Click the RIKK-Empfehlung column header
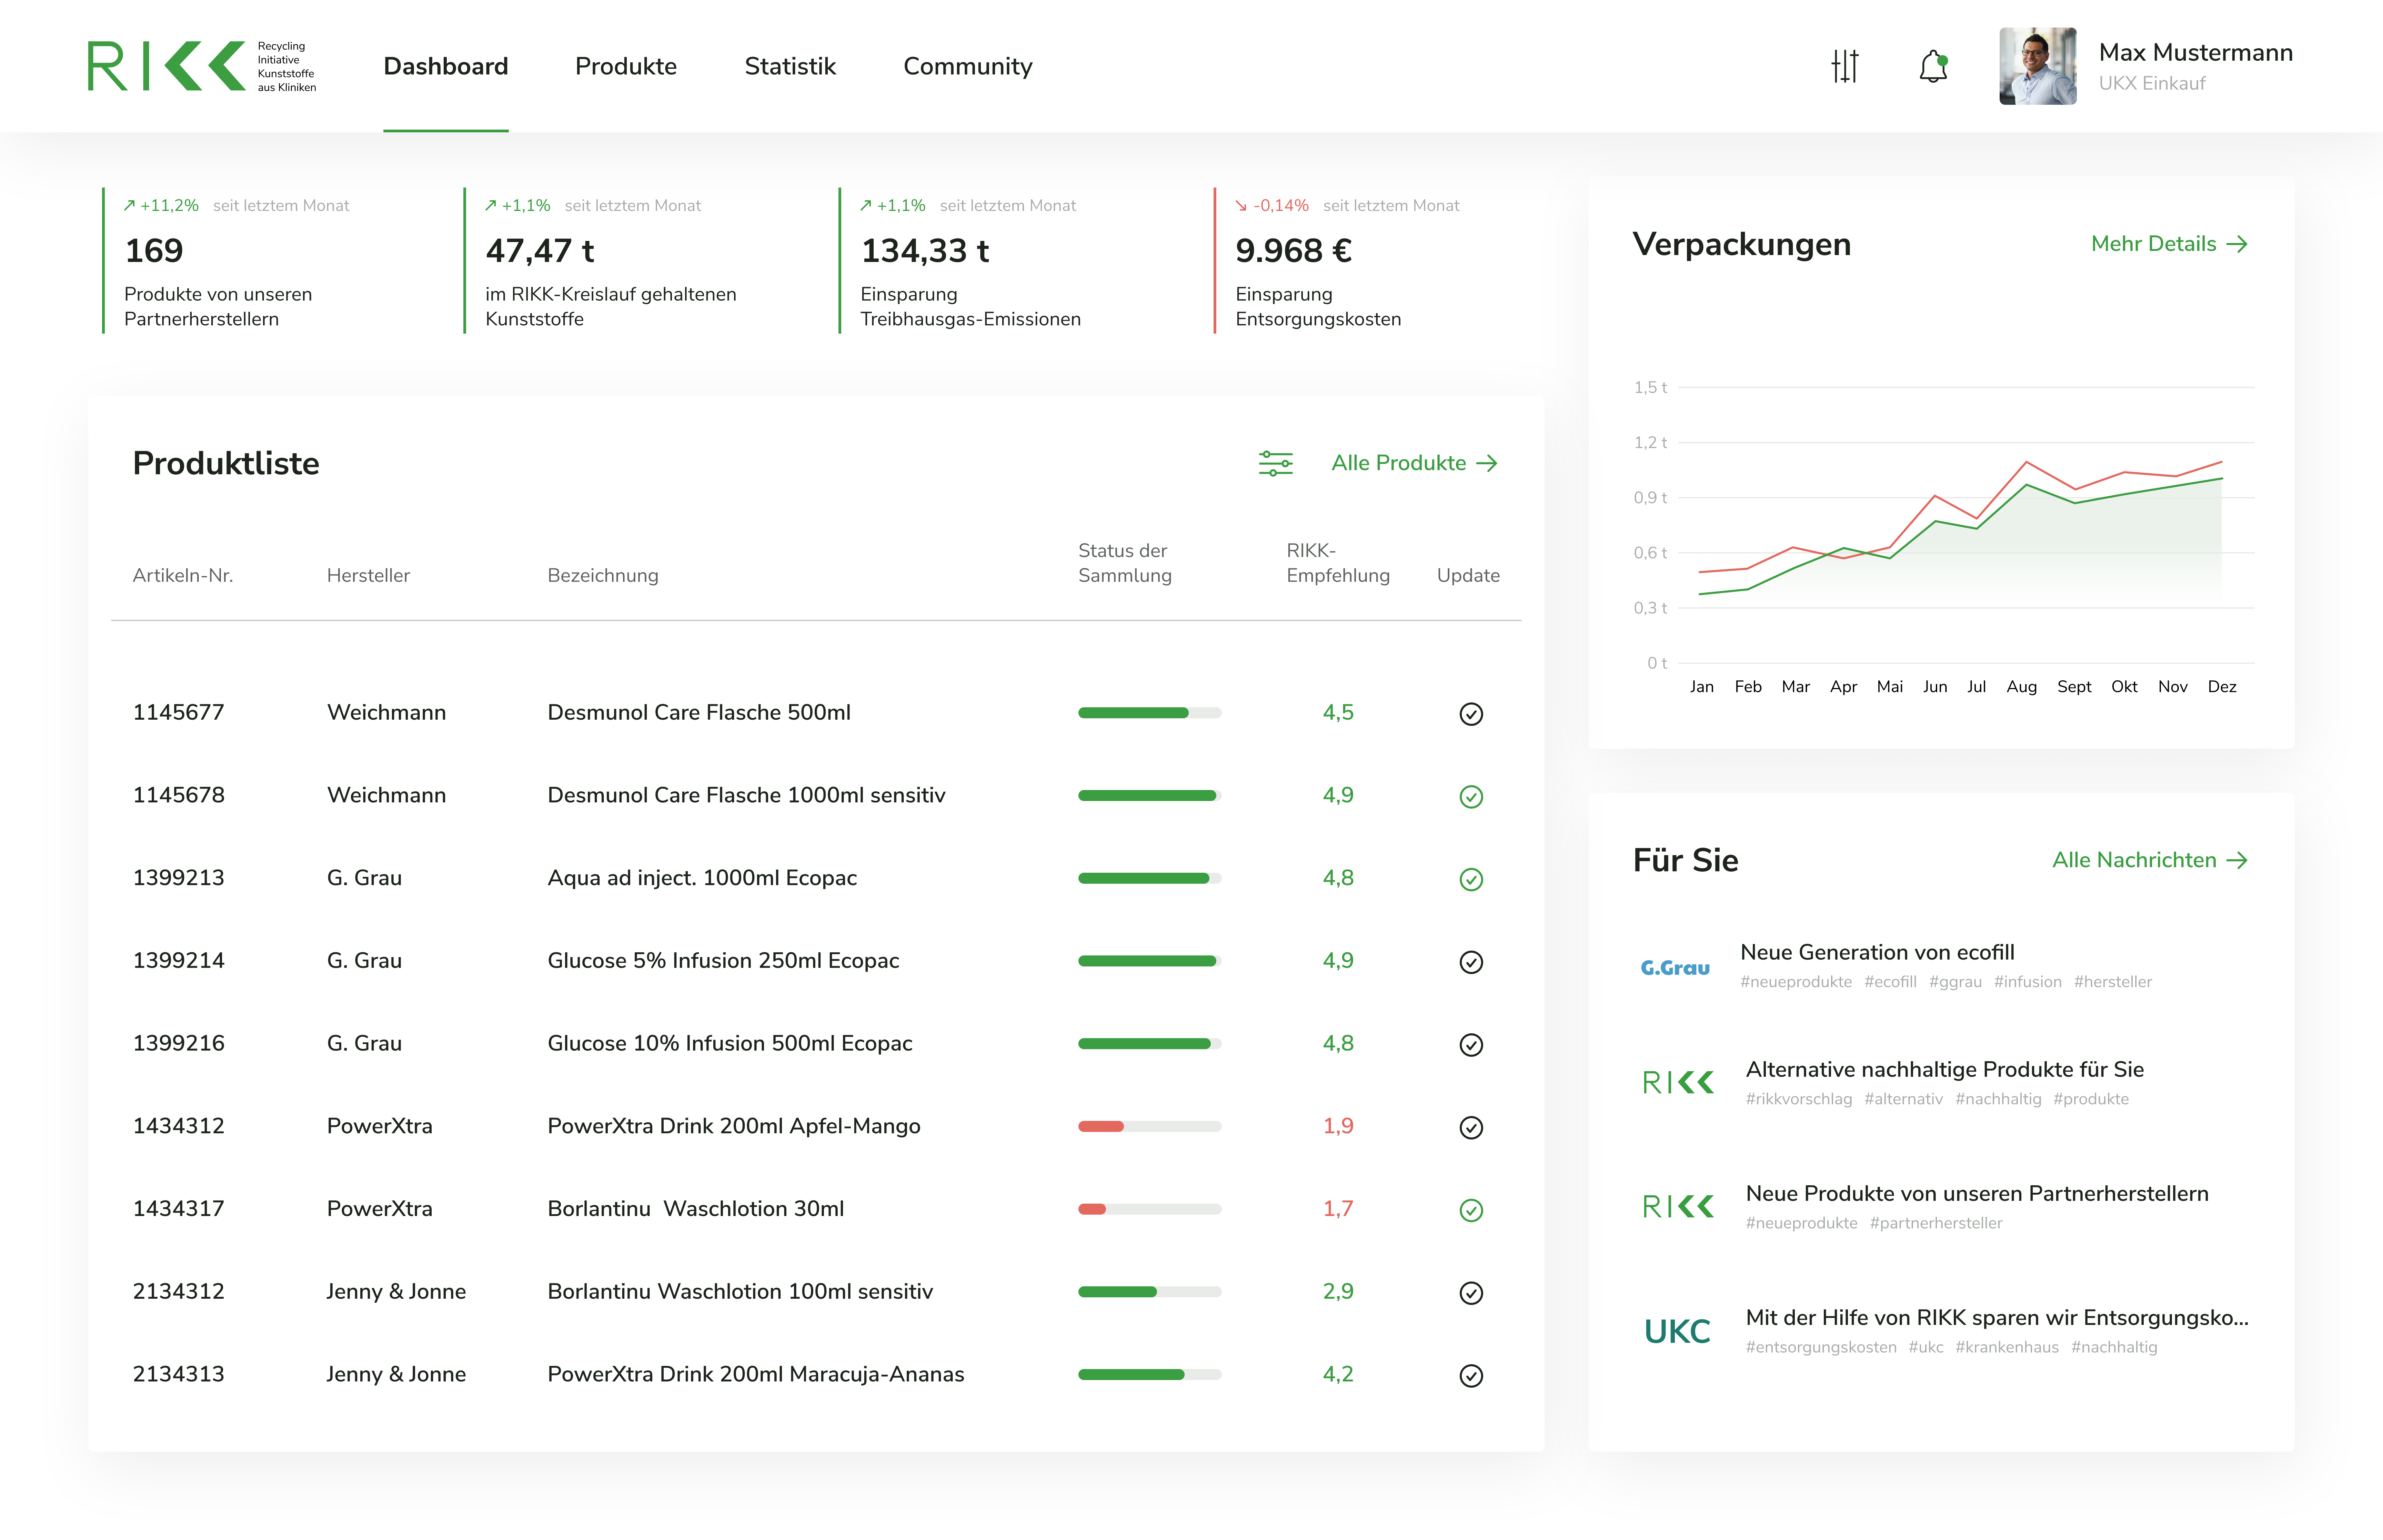This screenshot has height=1540, width=2383. (x=1338, y=563)
